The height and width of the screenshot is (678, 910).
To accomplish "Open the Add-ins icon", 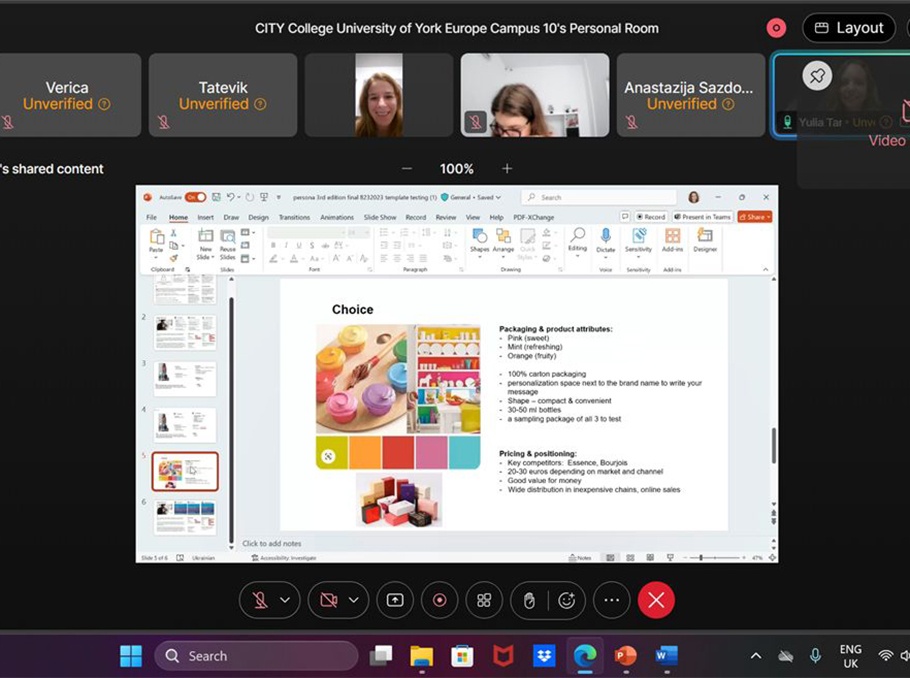I will point(672,235).
